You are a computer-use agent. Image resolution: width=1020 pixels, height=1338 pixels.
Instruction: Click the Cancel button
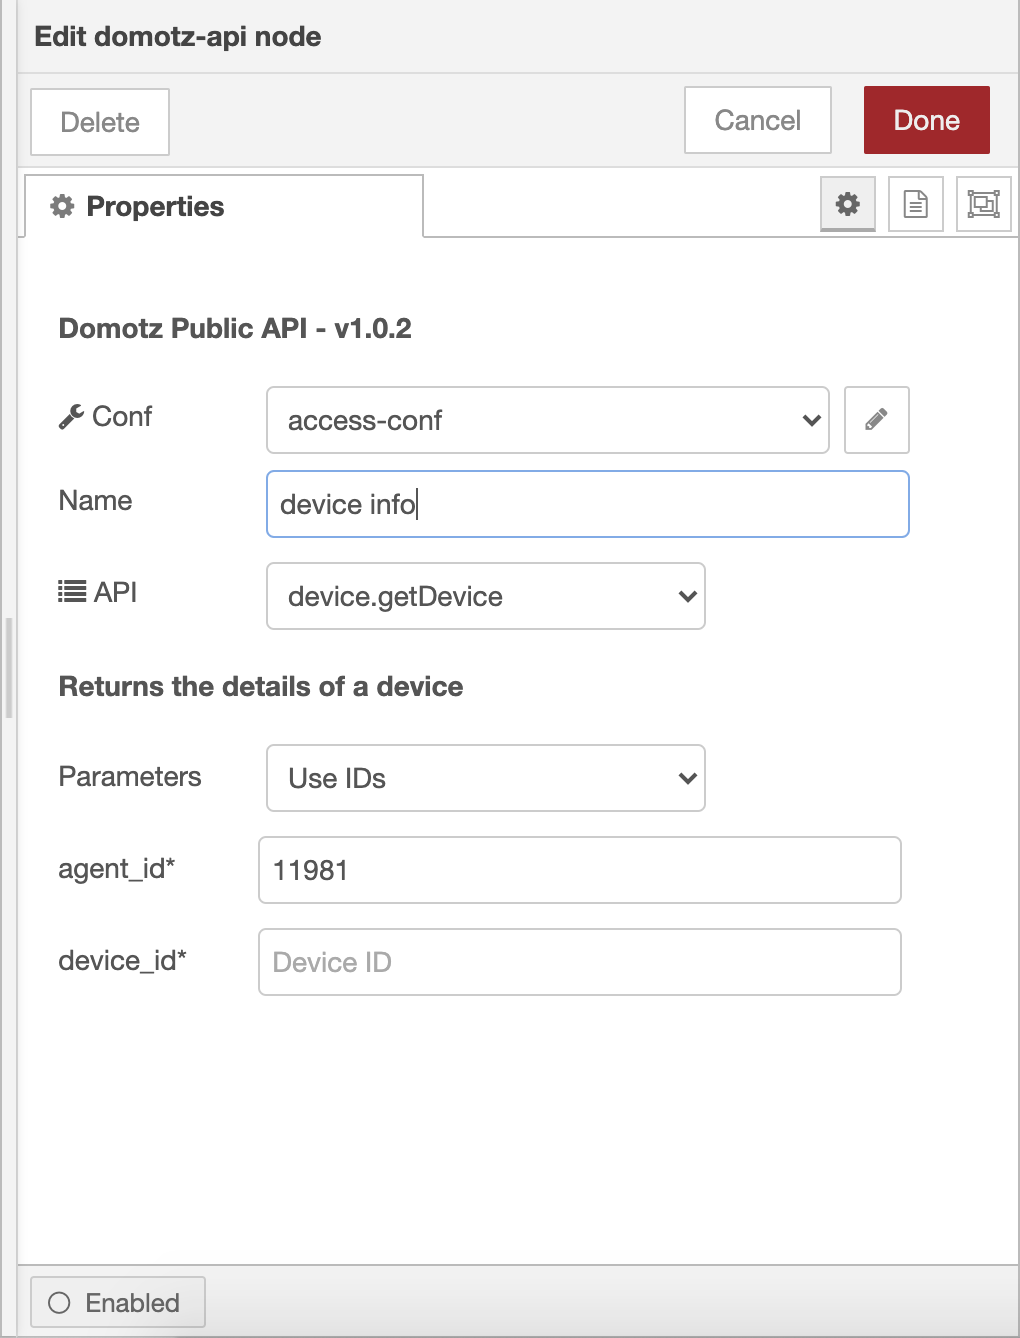[x=758, y=120]
